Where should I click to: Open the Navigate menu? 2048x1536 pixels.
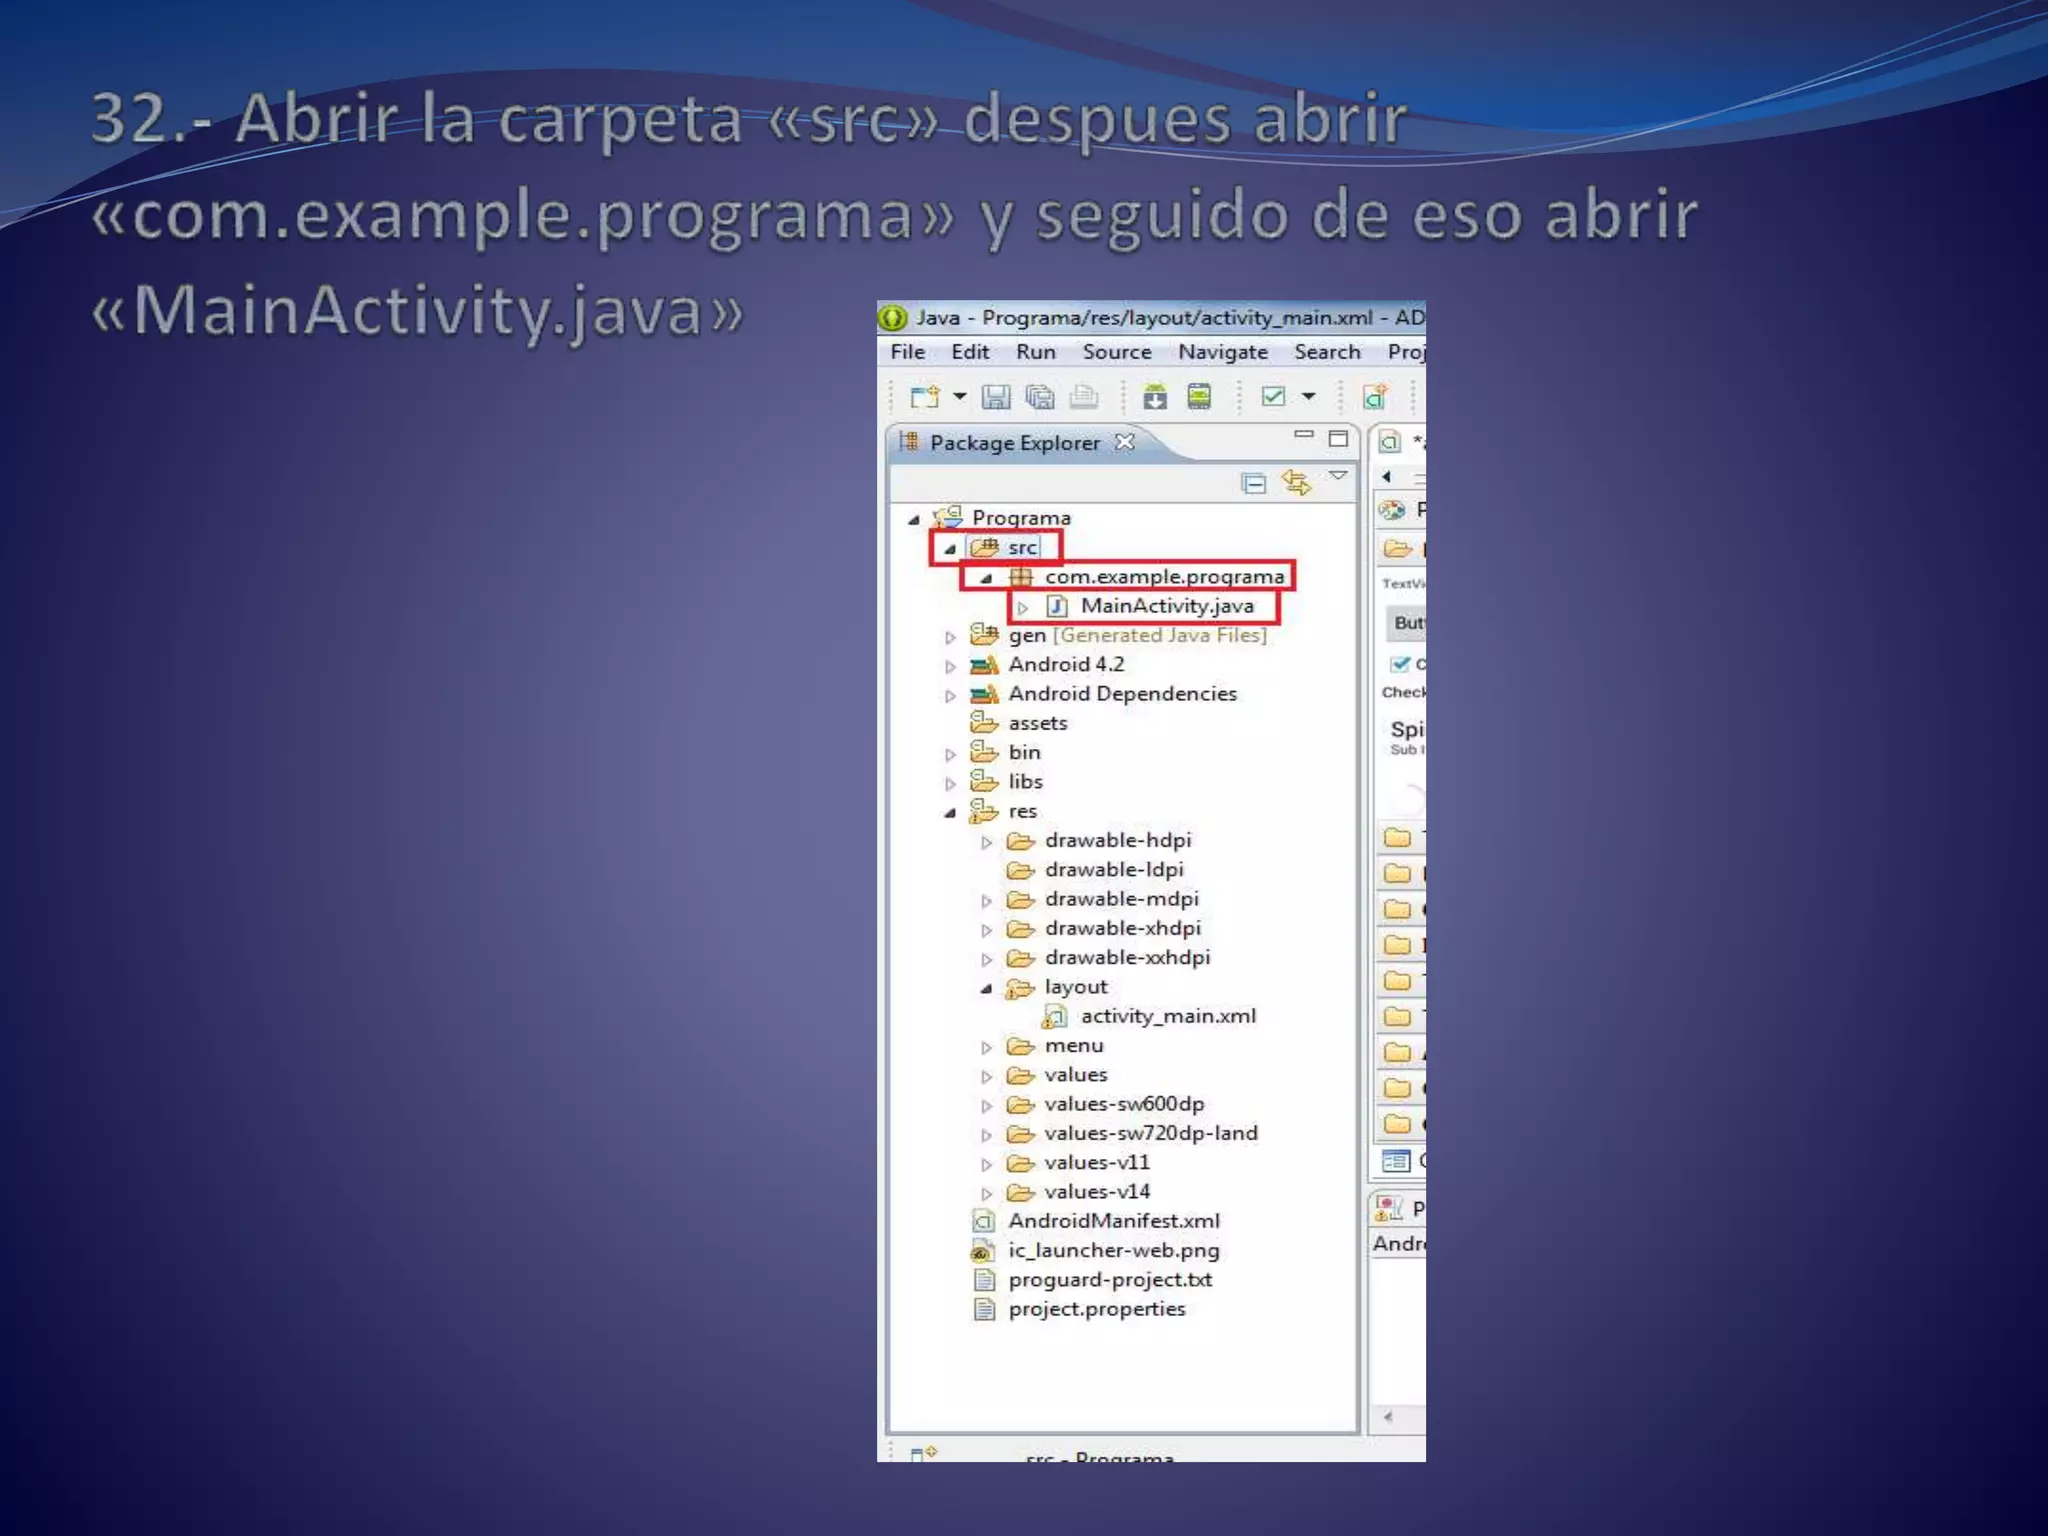[x=1222, y=352]
